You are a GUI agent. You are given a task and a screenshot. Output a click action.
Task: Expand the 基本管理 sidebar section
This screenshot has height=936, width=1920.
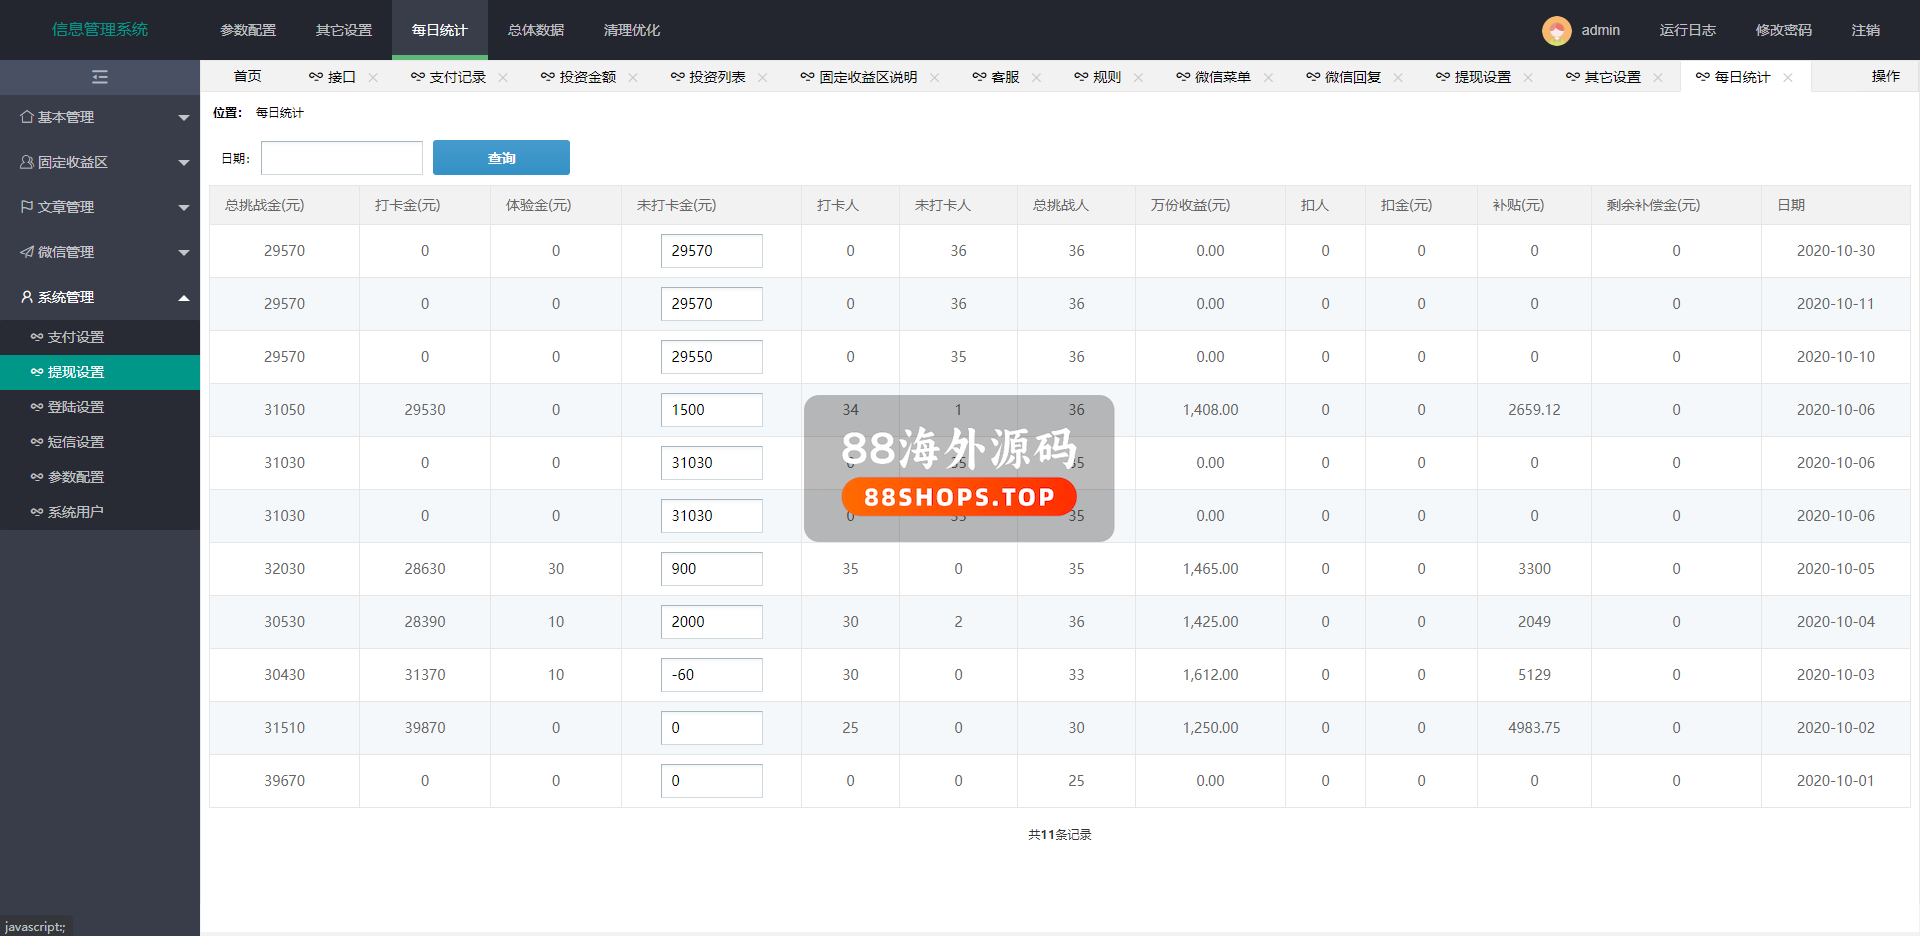100,117
